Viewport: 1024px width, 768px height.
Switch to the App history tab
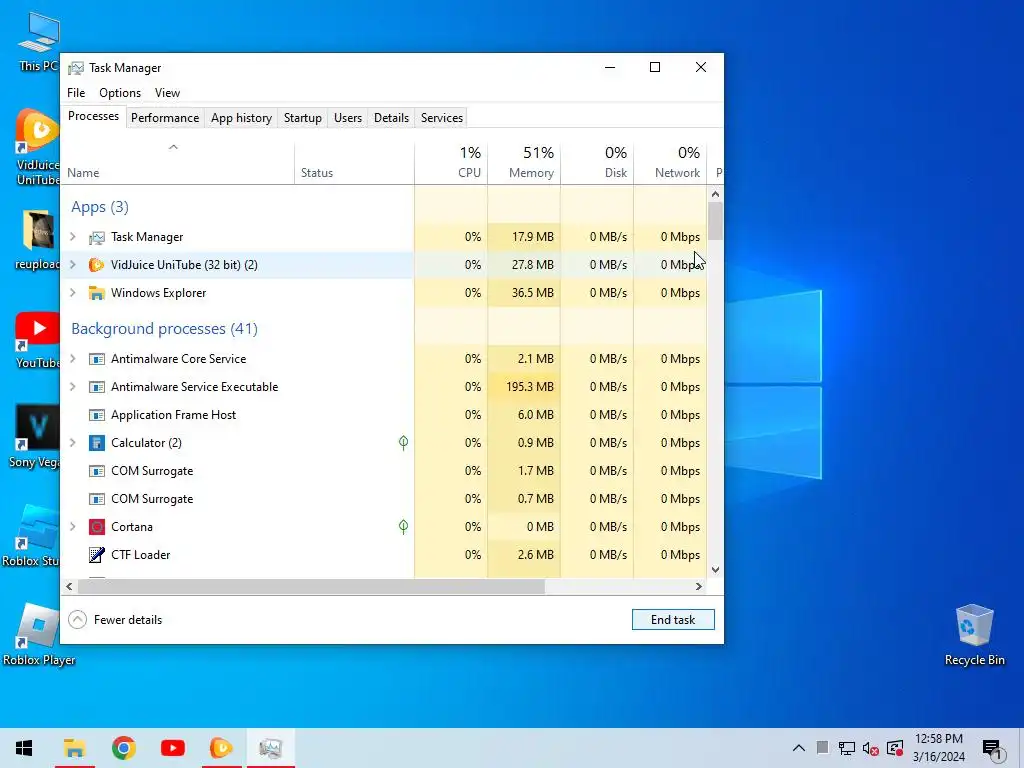point(241,118)
